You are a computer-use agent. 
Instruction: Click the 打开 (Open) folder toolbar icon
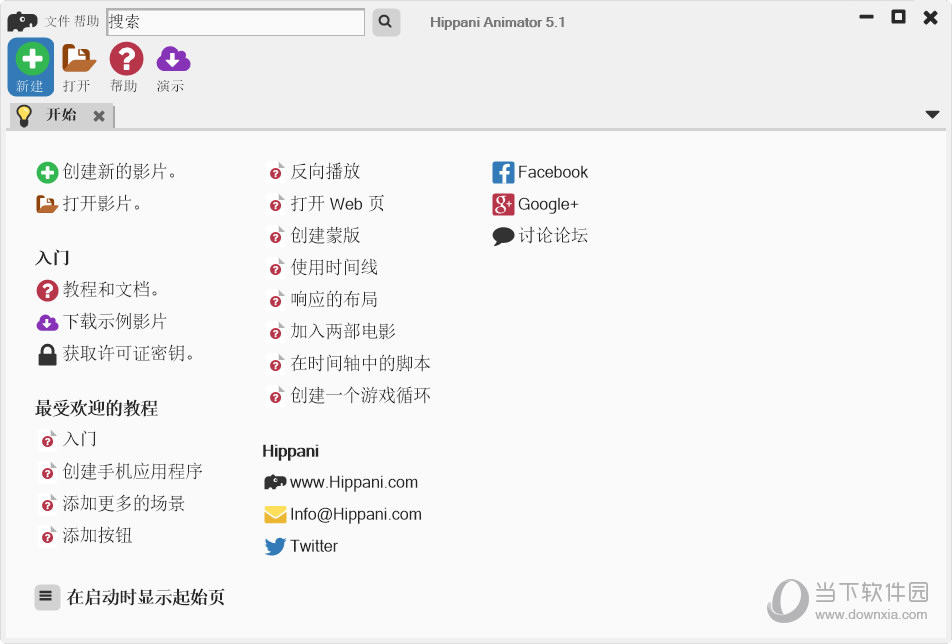tap(78, 59)
